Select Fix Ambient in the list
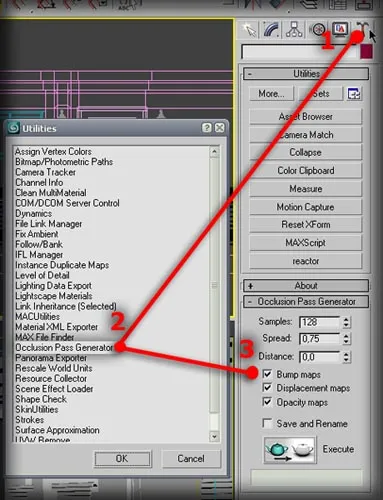The height and width of the screenshot is (500, 383). click(37, 234)
